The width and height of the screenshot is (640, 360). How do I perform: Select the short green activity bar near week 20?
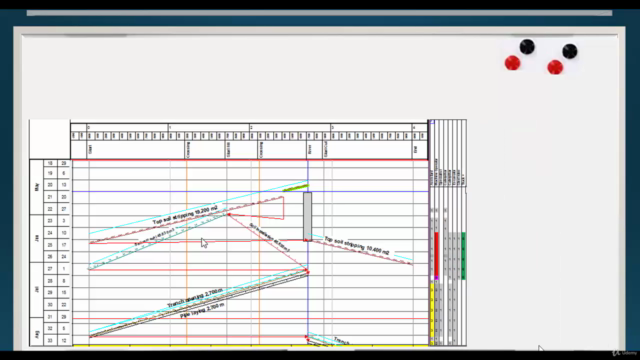point(296,188)
